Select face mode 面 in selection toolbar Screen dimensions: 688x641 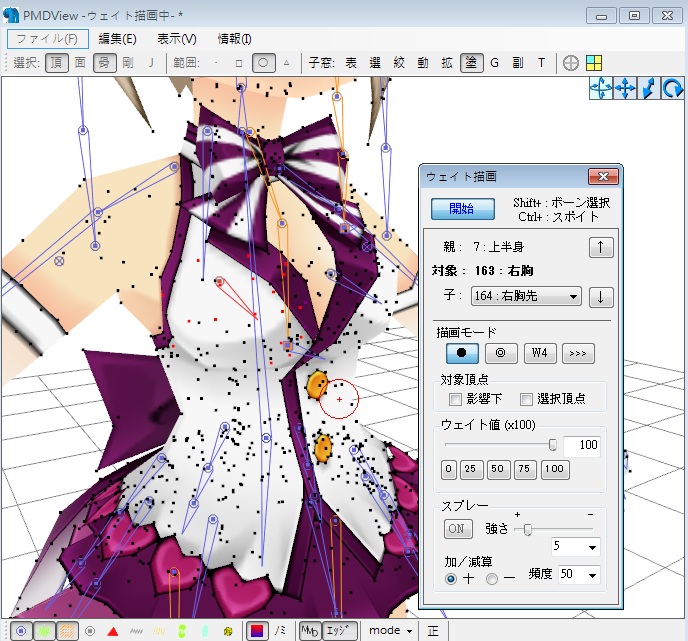click(x=80, y=63)
